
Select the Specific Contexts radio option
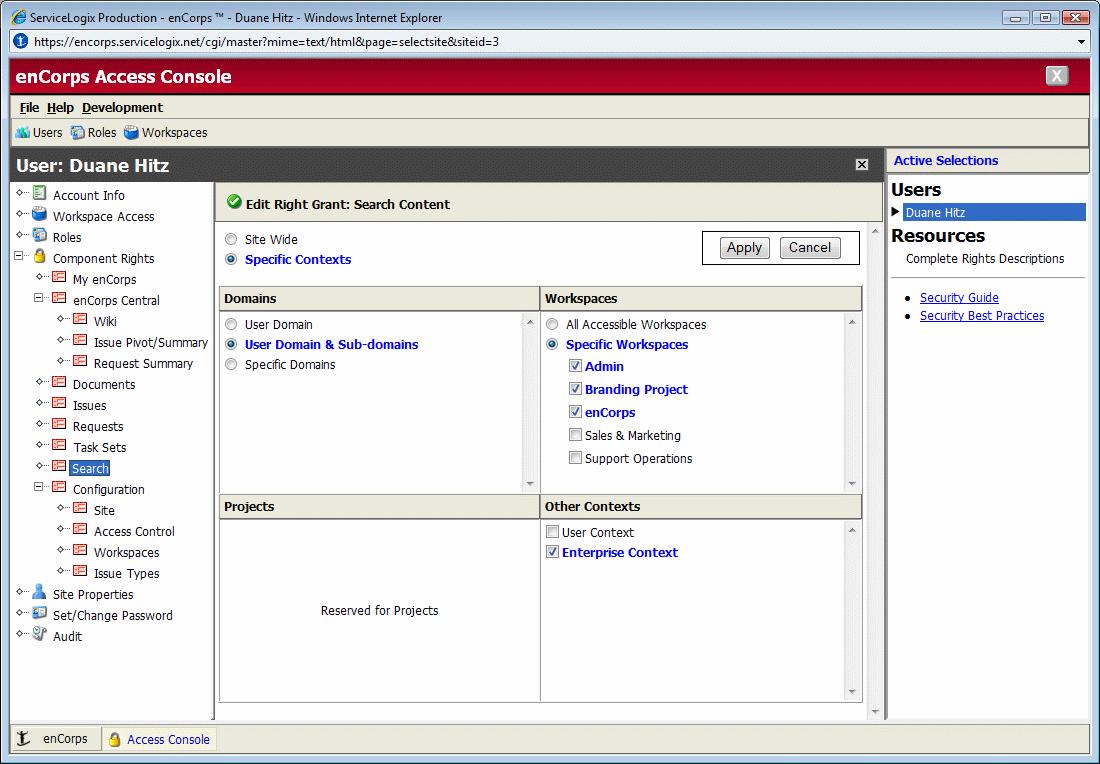point(231,260)
